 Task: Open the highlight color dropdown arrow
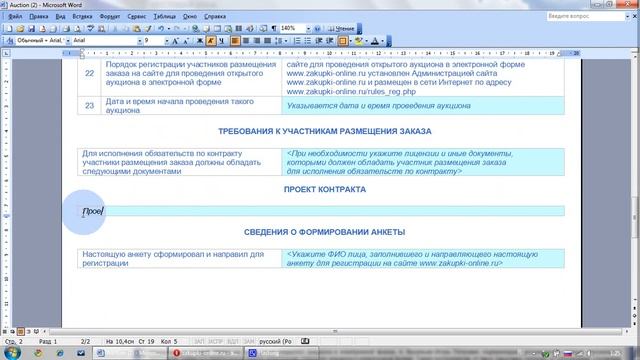coord(366,40)
